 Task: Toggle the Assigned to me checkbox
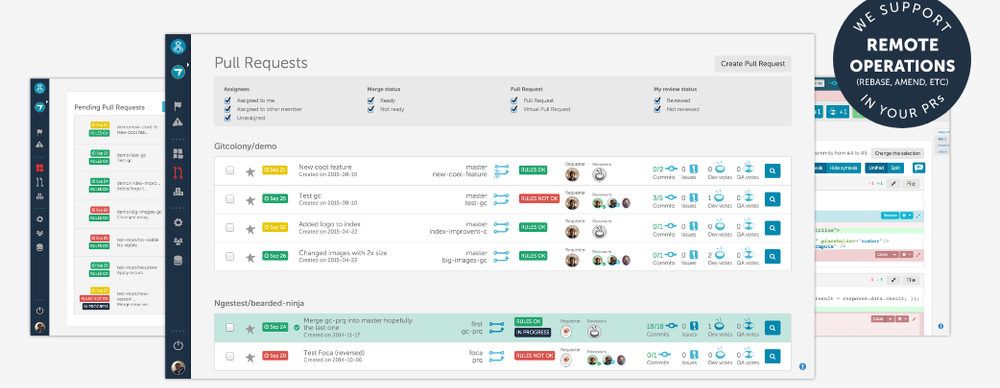click(227, 100)
